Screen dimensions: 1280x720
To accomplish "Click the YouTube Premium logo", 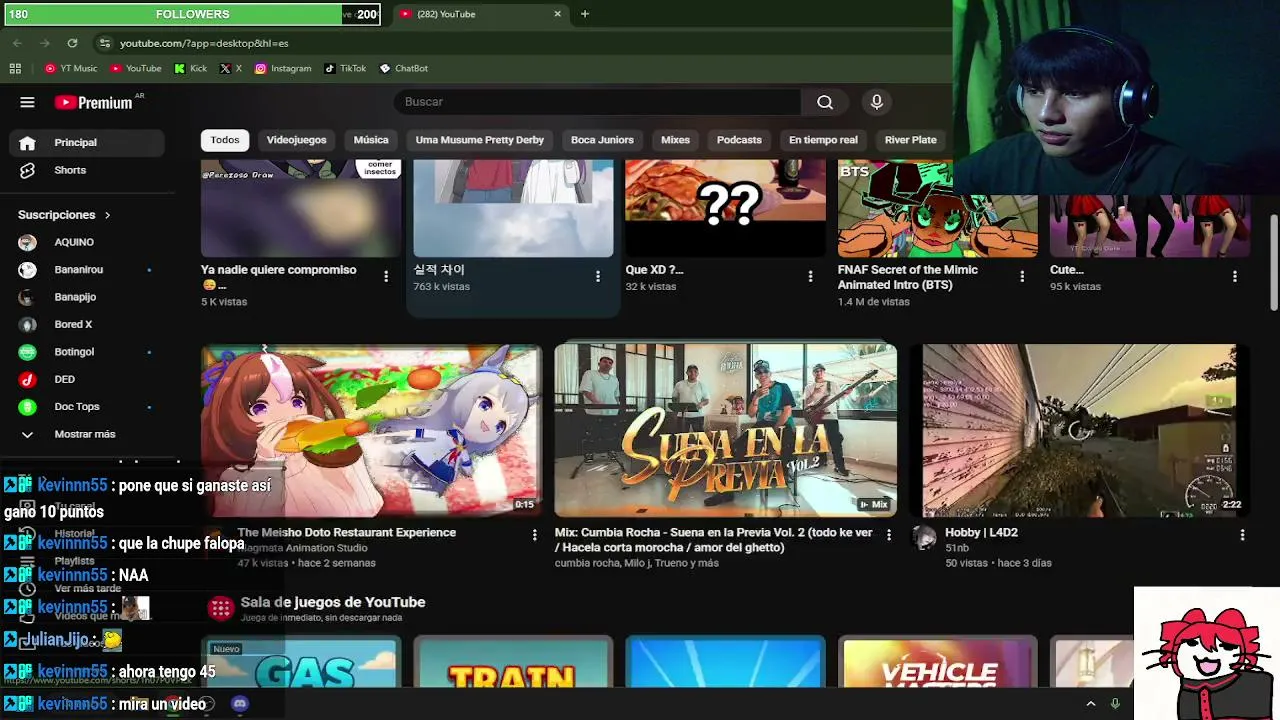I will (94, 102).
